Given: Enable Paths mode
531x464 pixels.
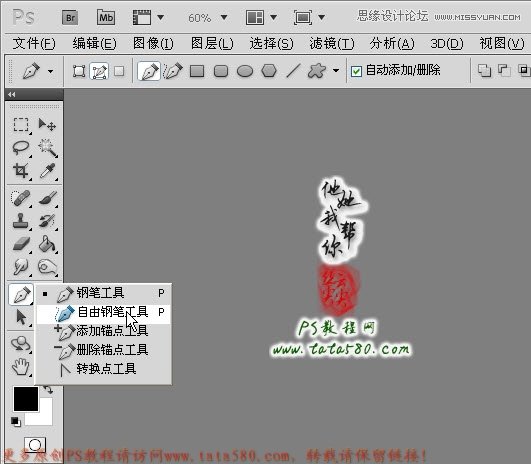Looking at the screenshot, I should tap(99, 71).
